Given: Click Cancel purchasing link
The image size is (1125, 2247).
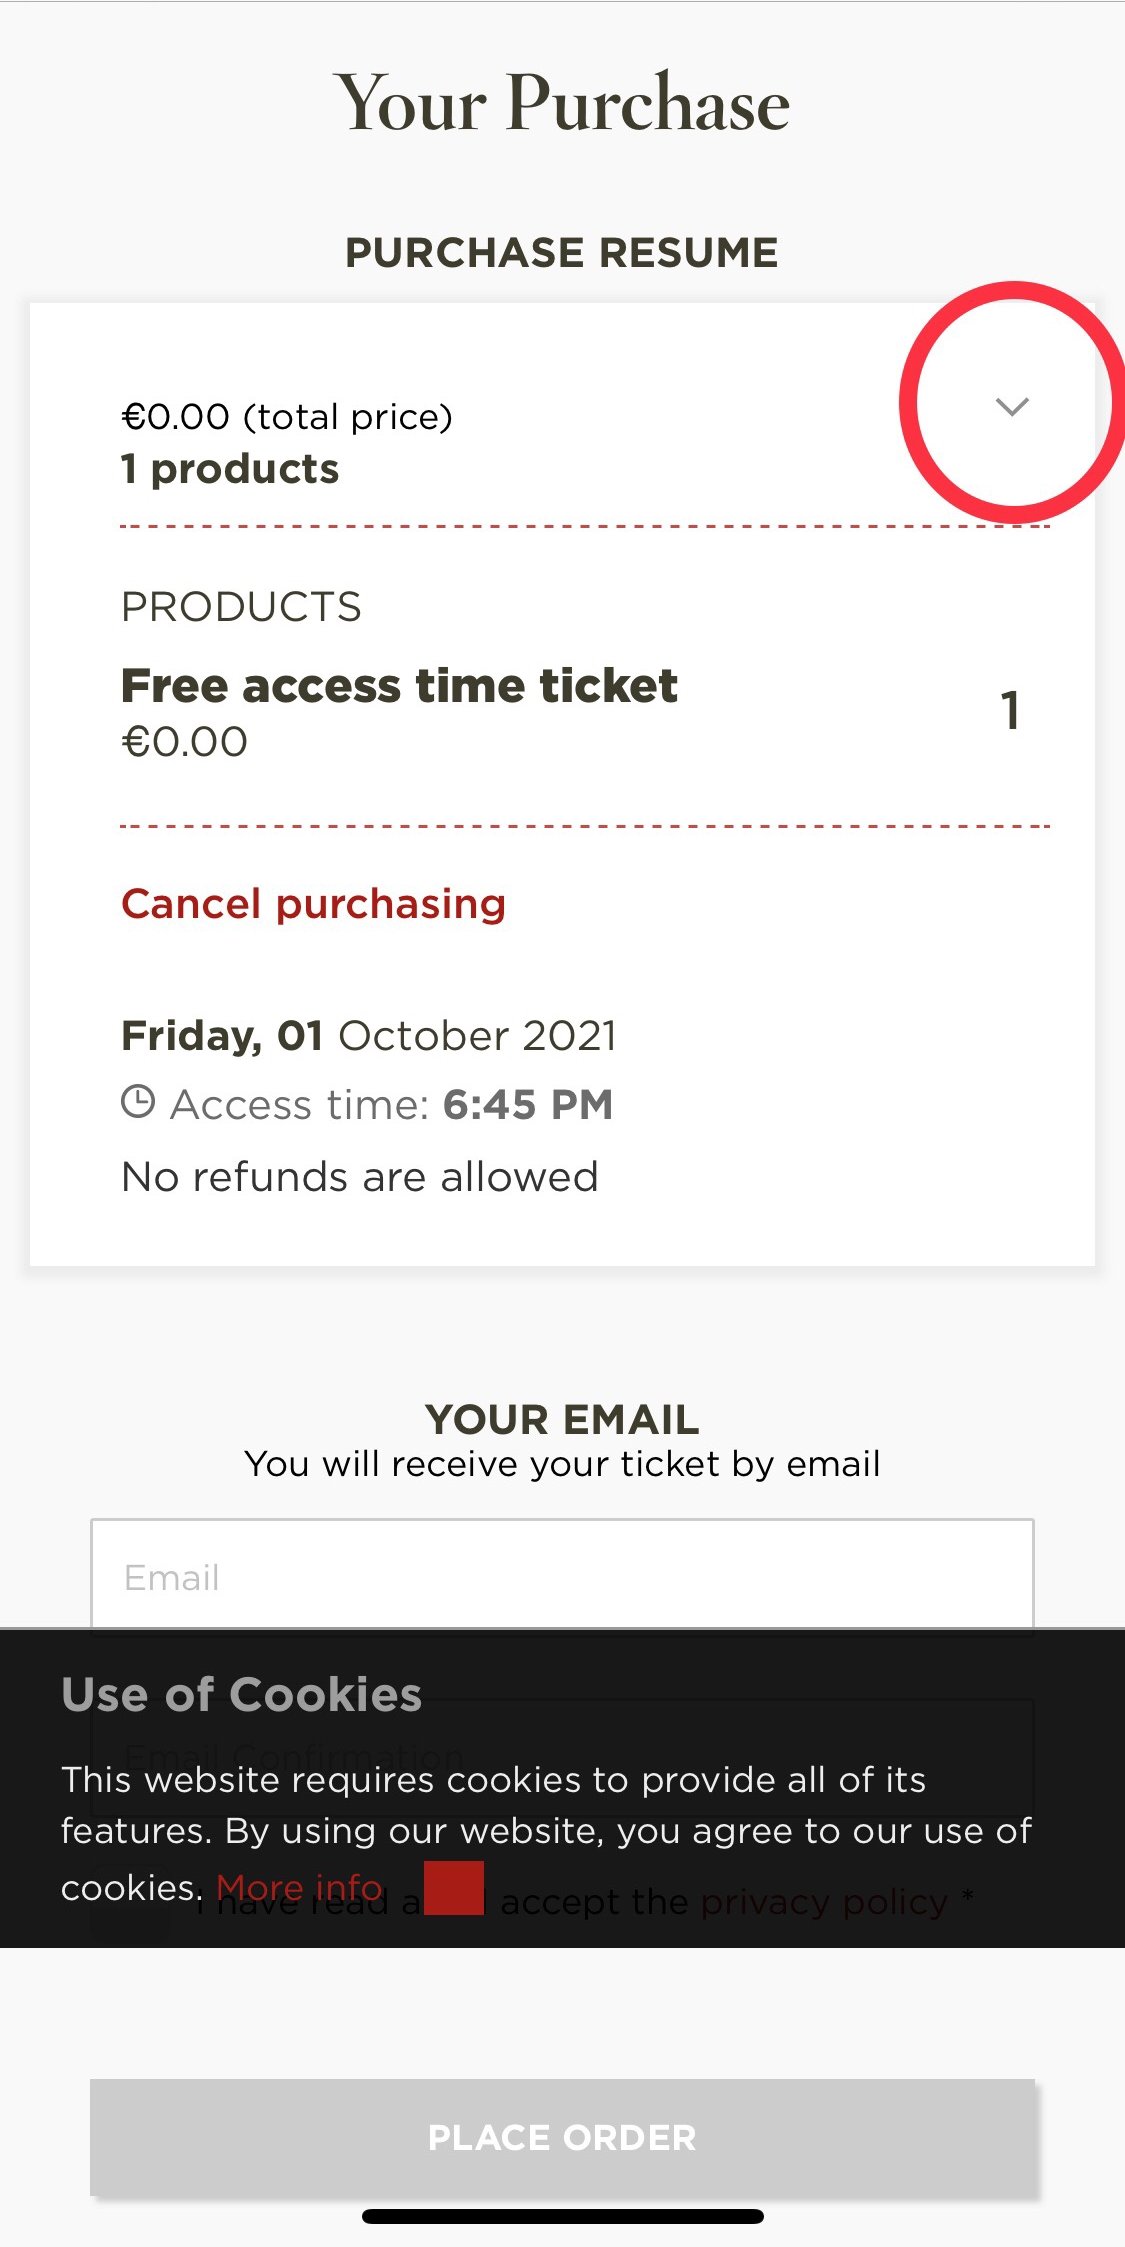Looking at the screenshot, I should (313, 904).
